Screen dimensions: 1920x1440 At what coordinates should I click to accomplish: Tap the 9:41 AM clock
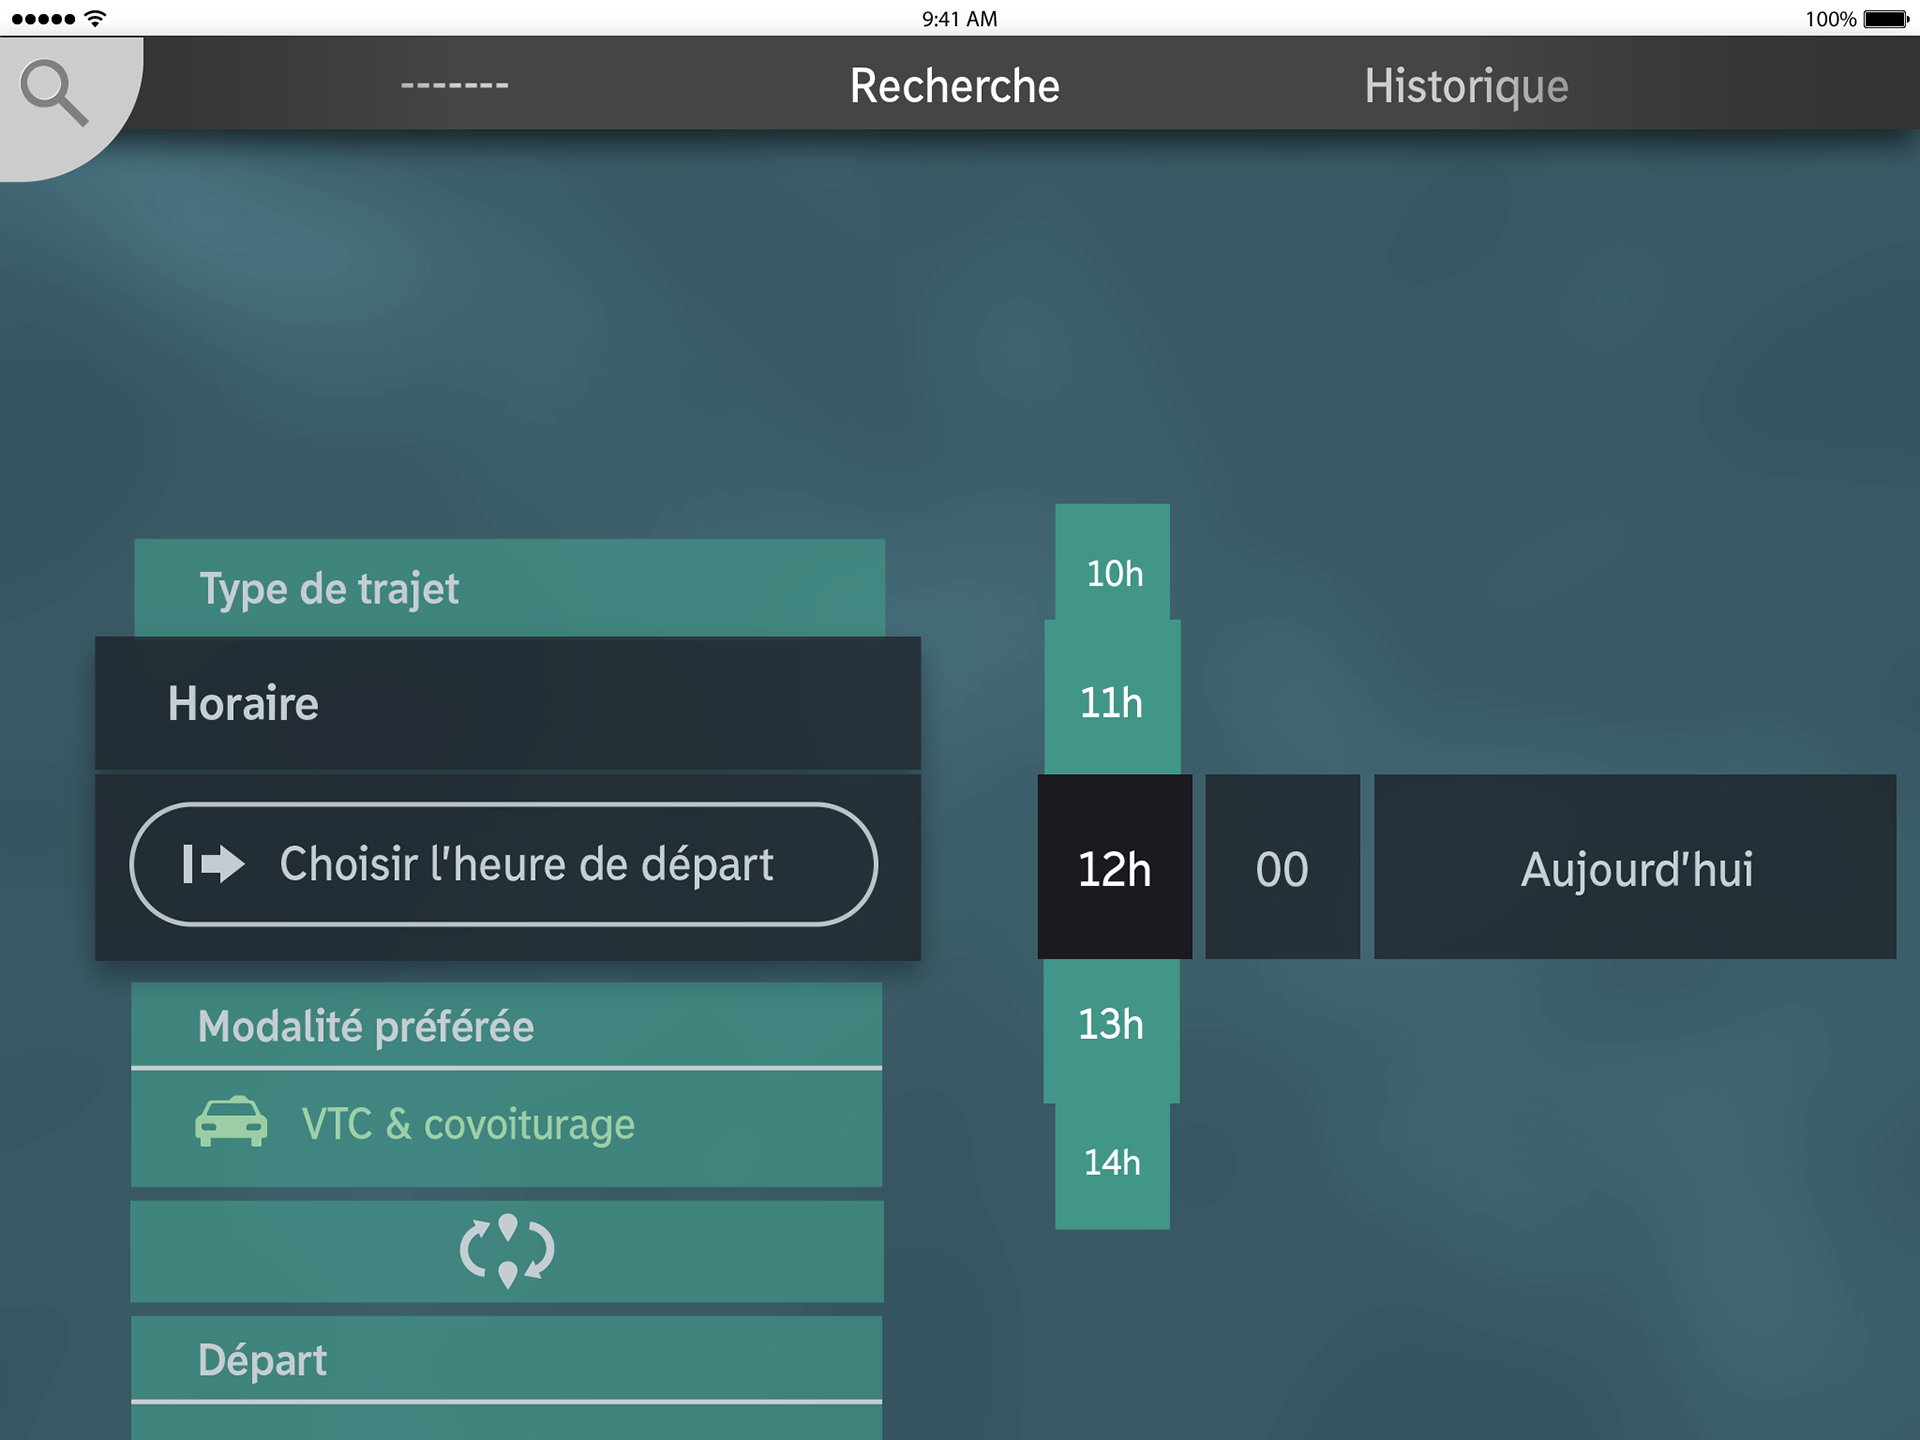[x=959, y=19]
